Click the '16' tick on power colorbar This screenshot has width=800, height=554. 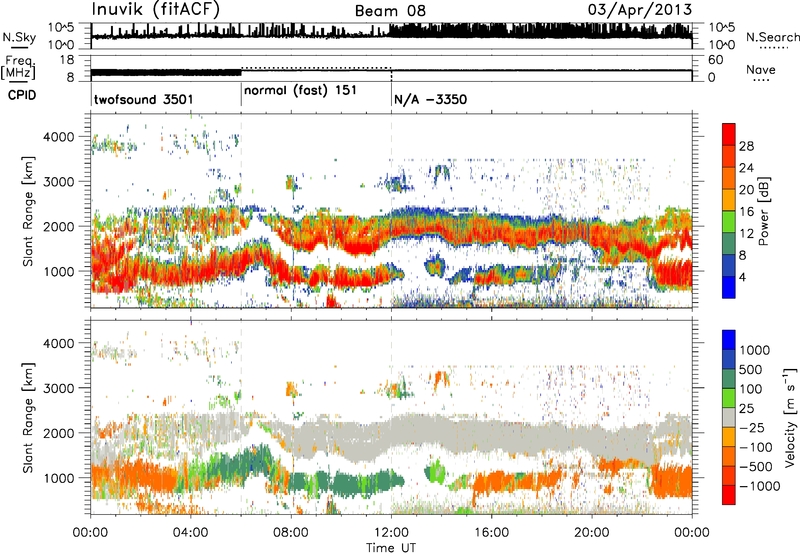point(746,212)
